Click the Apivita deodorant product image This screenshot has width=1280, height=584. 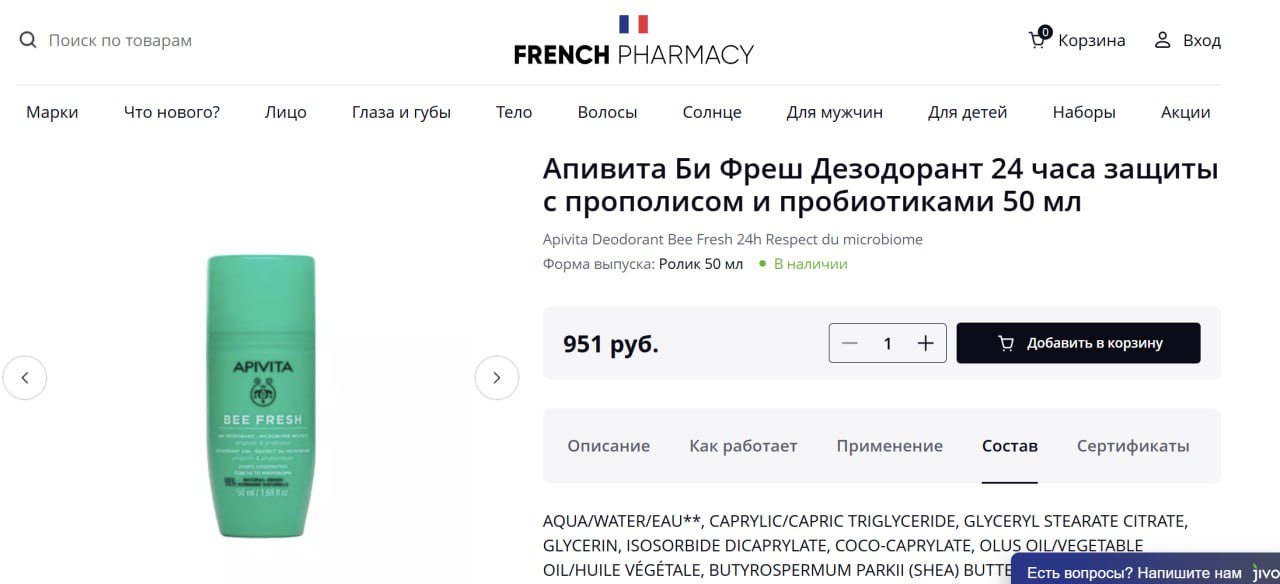tap(262, 395)
